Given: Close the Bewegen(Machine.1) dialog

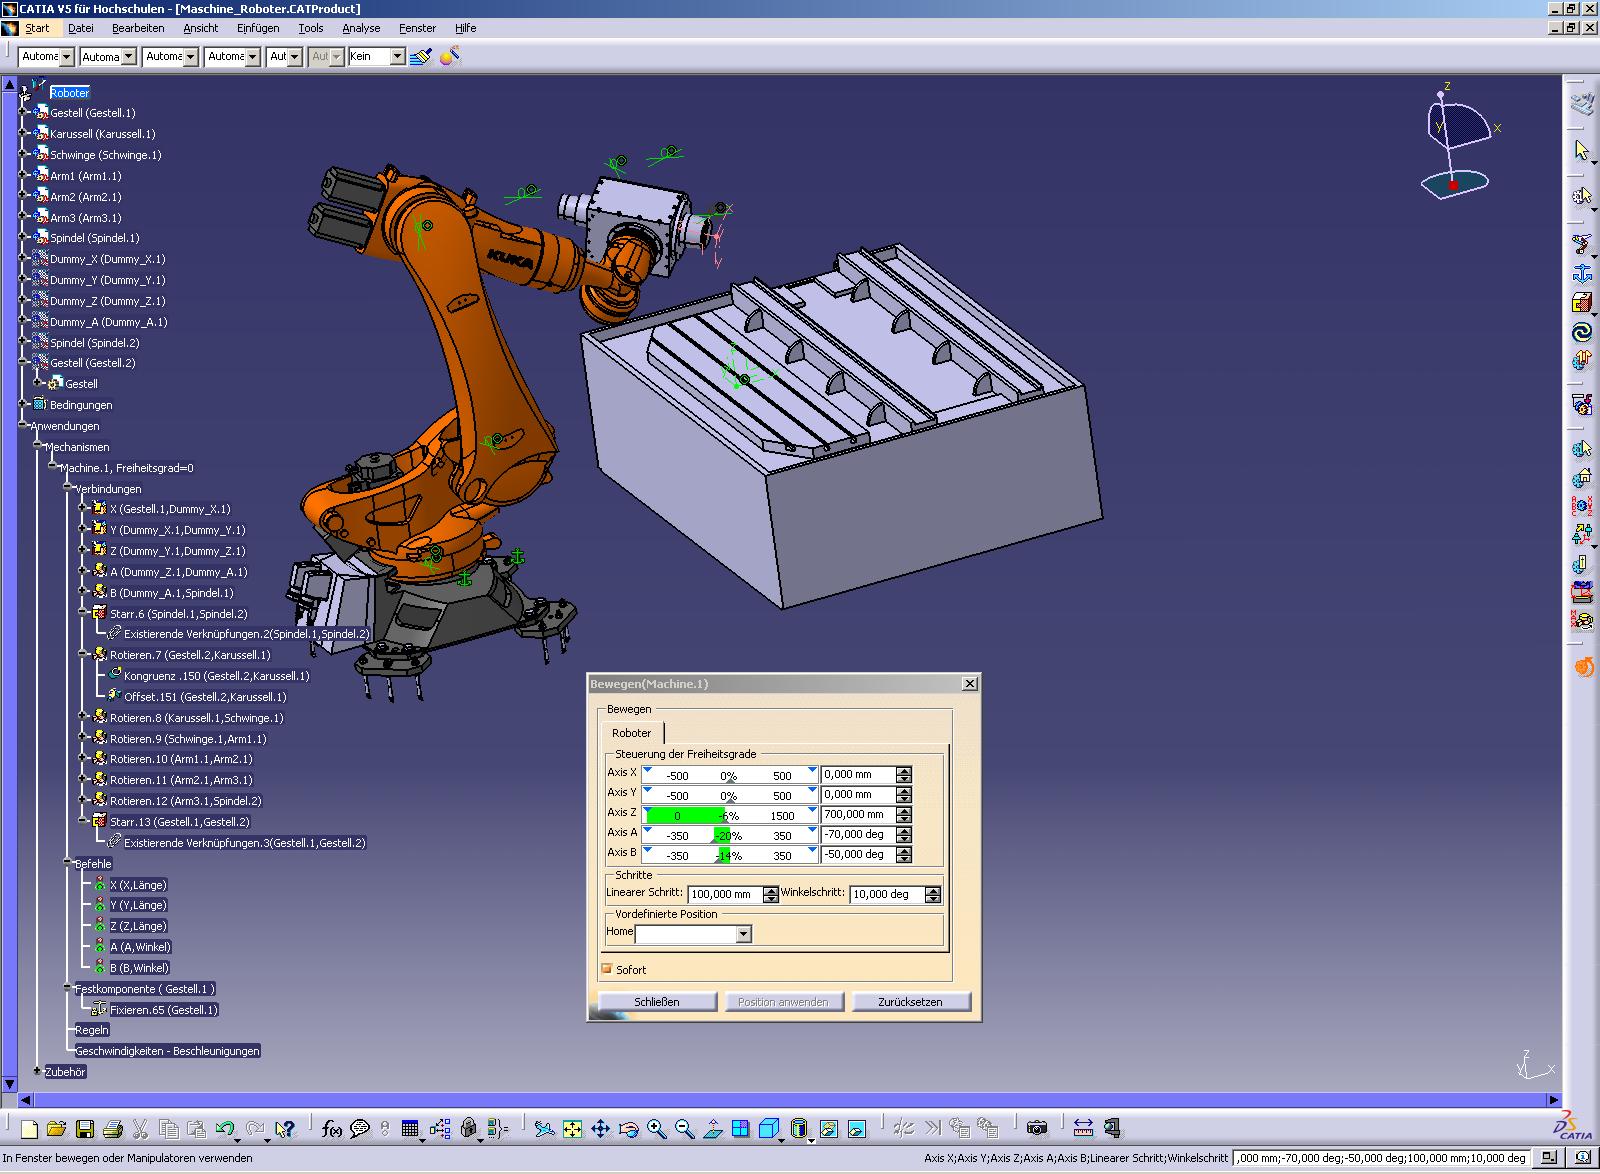Looking at the screenshot, I should pyautogui.click(x=969, y=684).
